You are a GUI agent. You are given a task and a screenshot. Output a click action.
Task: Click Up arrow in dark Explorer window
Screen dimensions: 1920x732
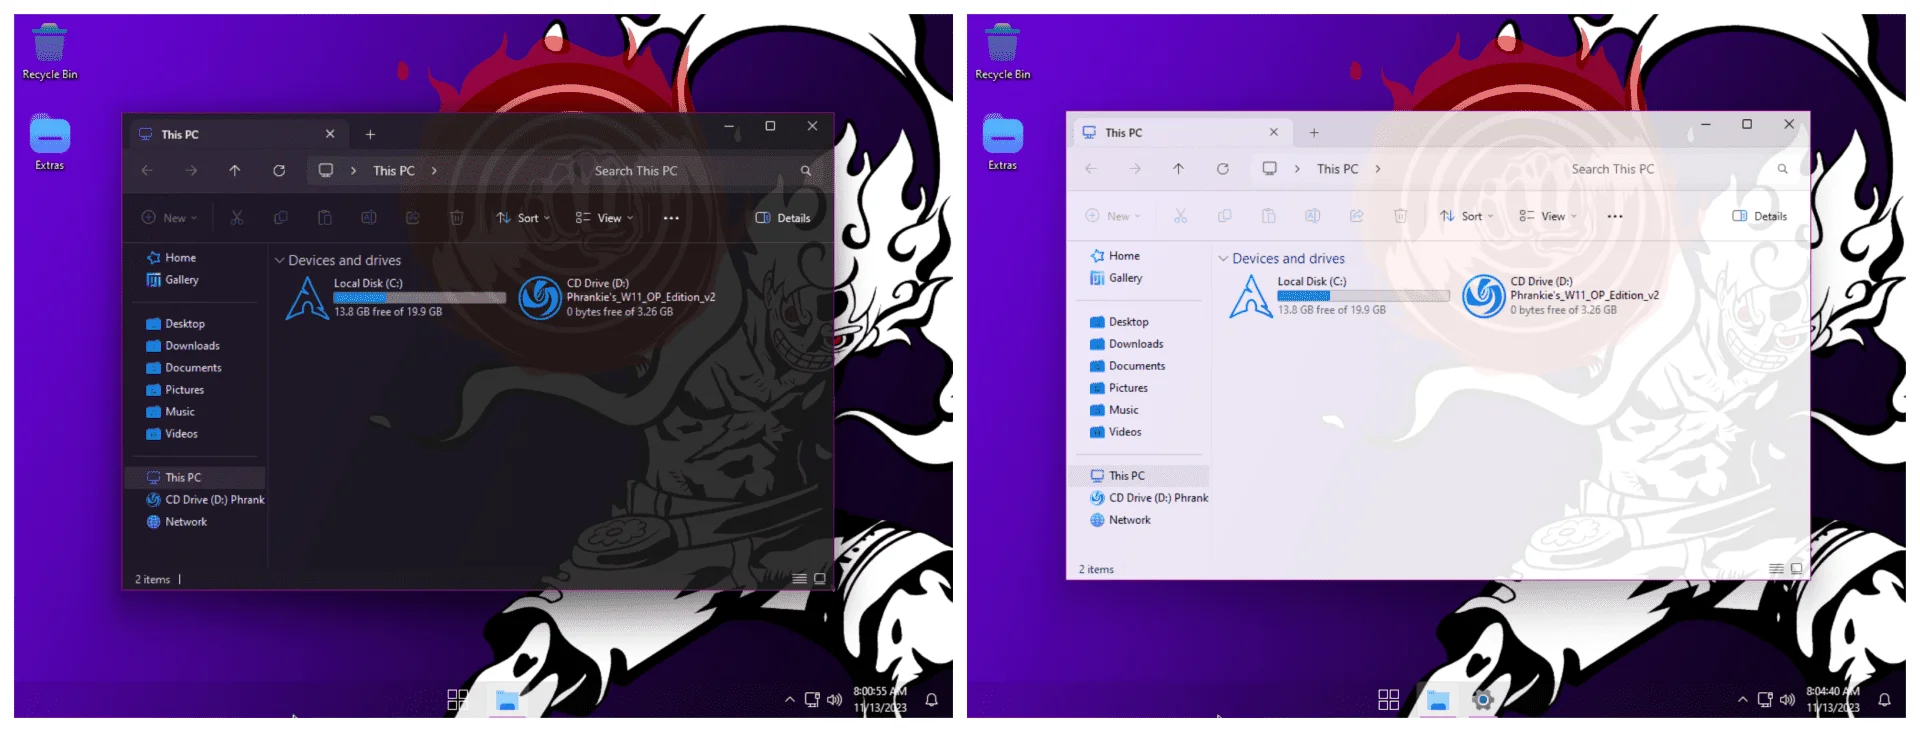click(235, 171)
